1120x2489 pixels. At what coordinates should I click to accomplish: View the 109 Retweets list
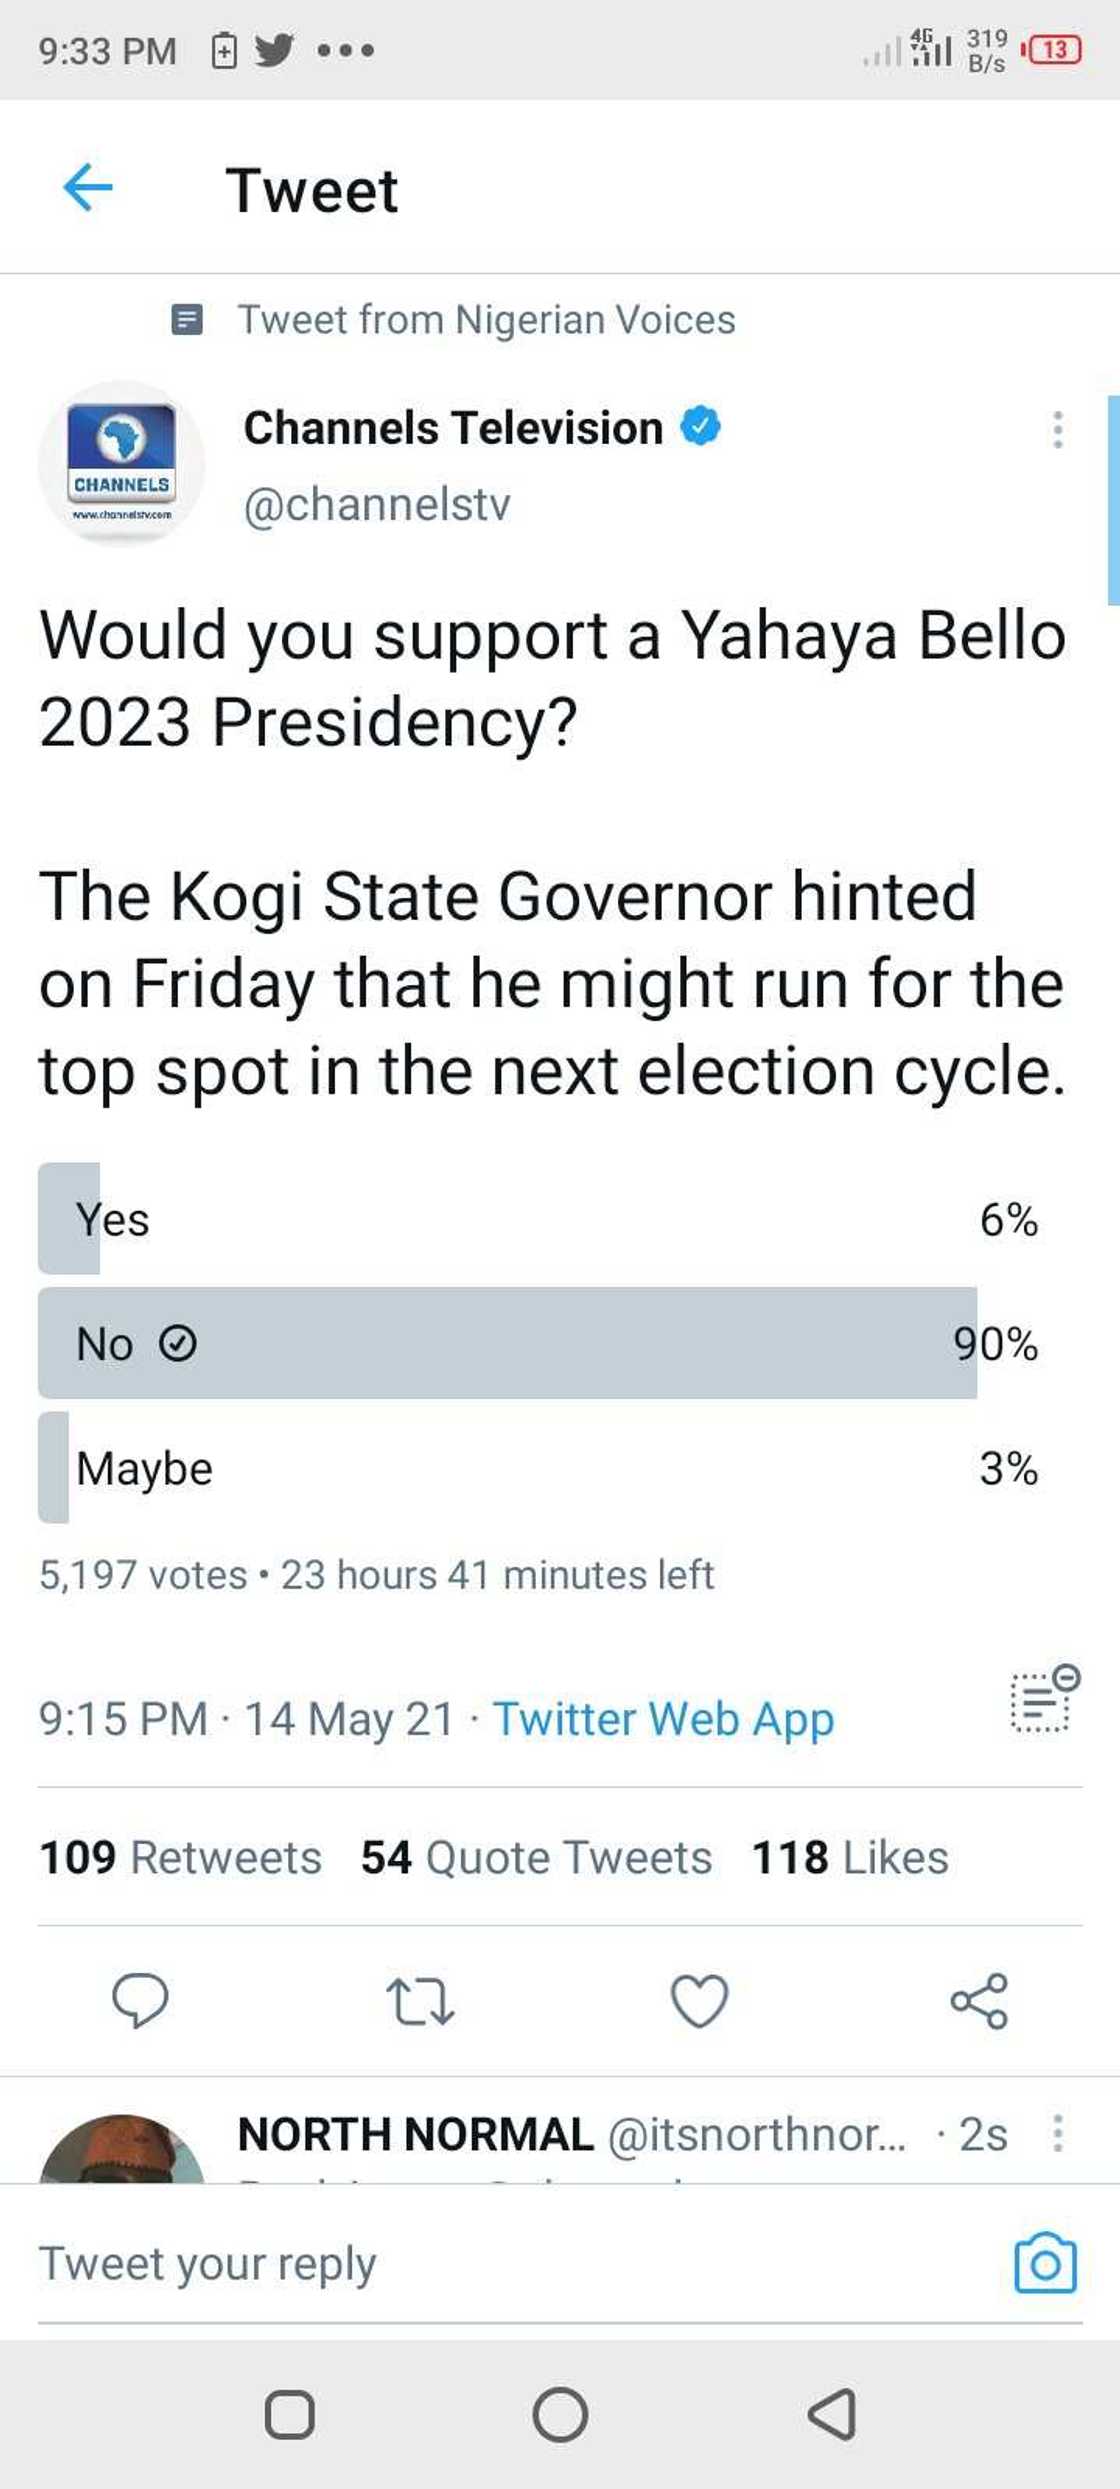178,1858
